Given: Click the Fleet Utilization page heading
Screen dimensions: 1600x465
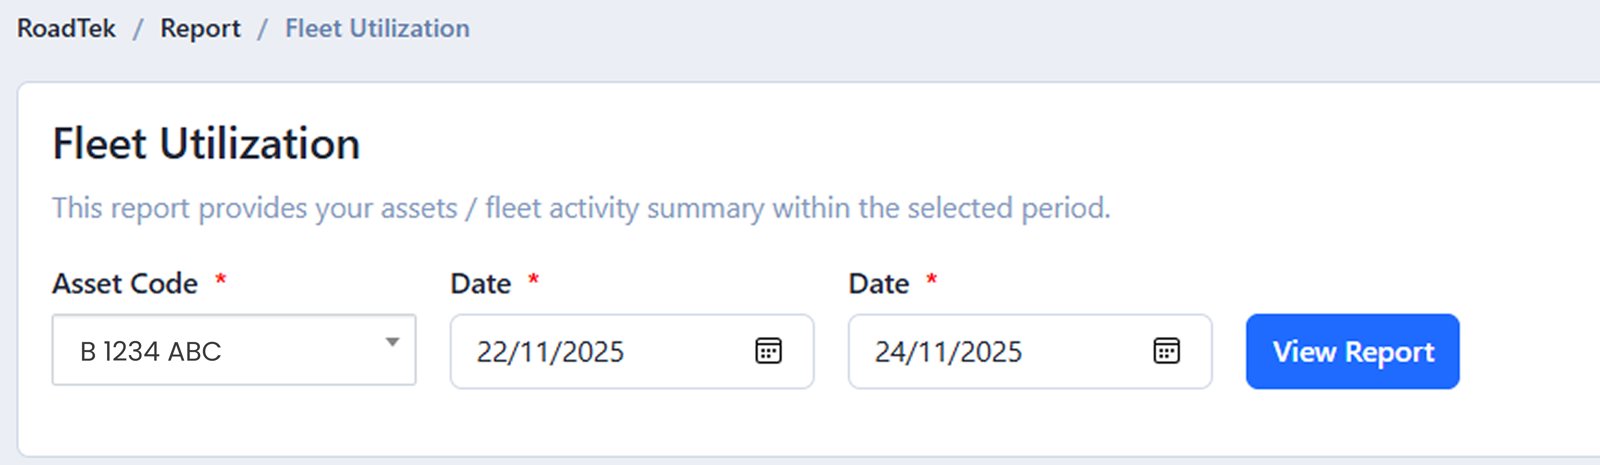Looking at the screenshot, I should tap(206, 144).
